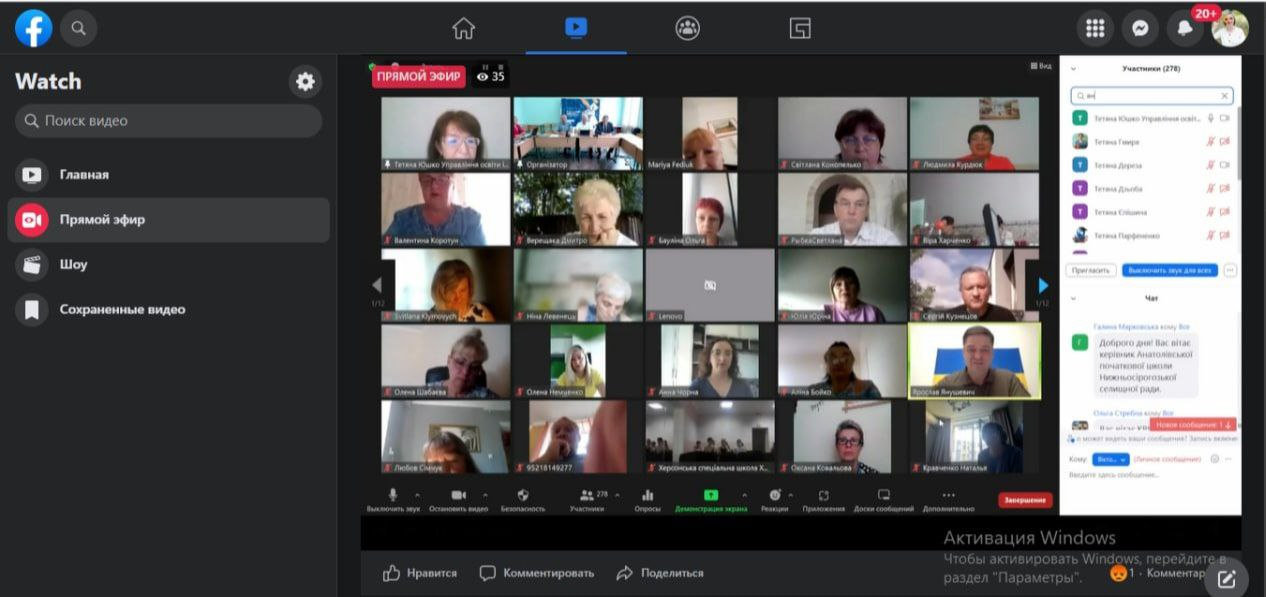Toggle Zoom microphone mute button
The image size is (1266, 597).
393,496
